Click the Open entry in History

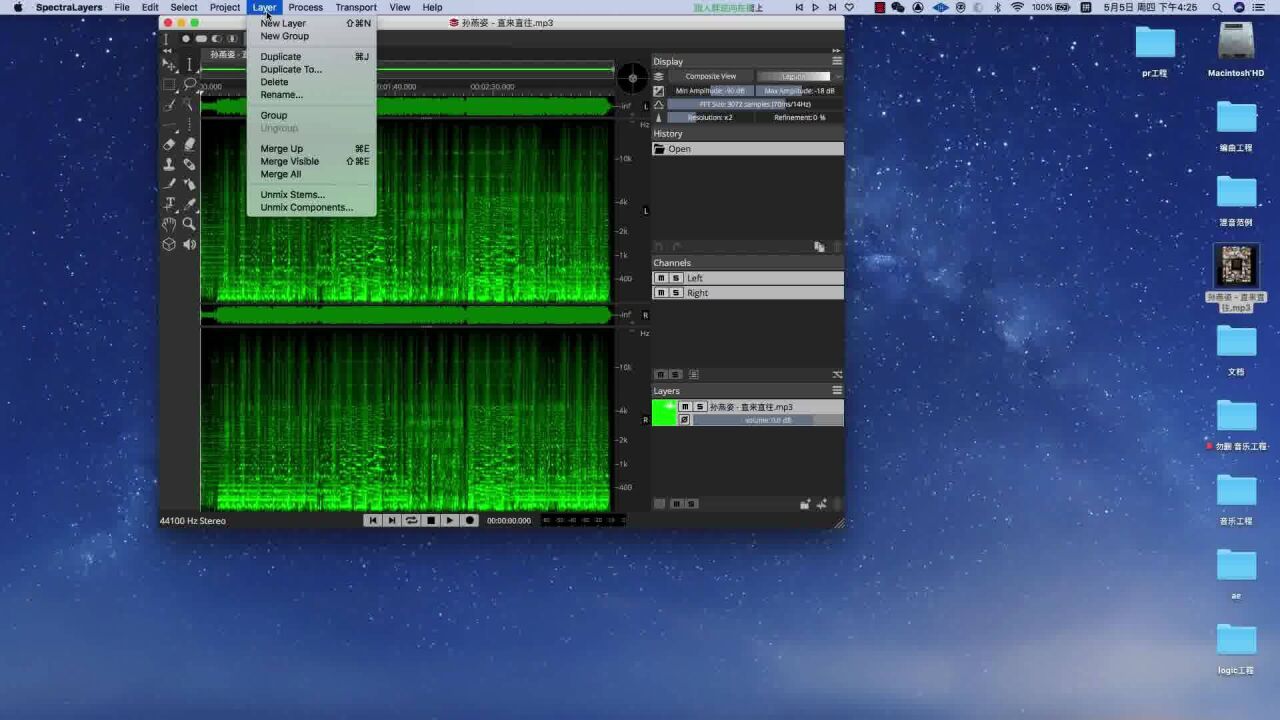680,149
